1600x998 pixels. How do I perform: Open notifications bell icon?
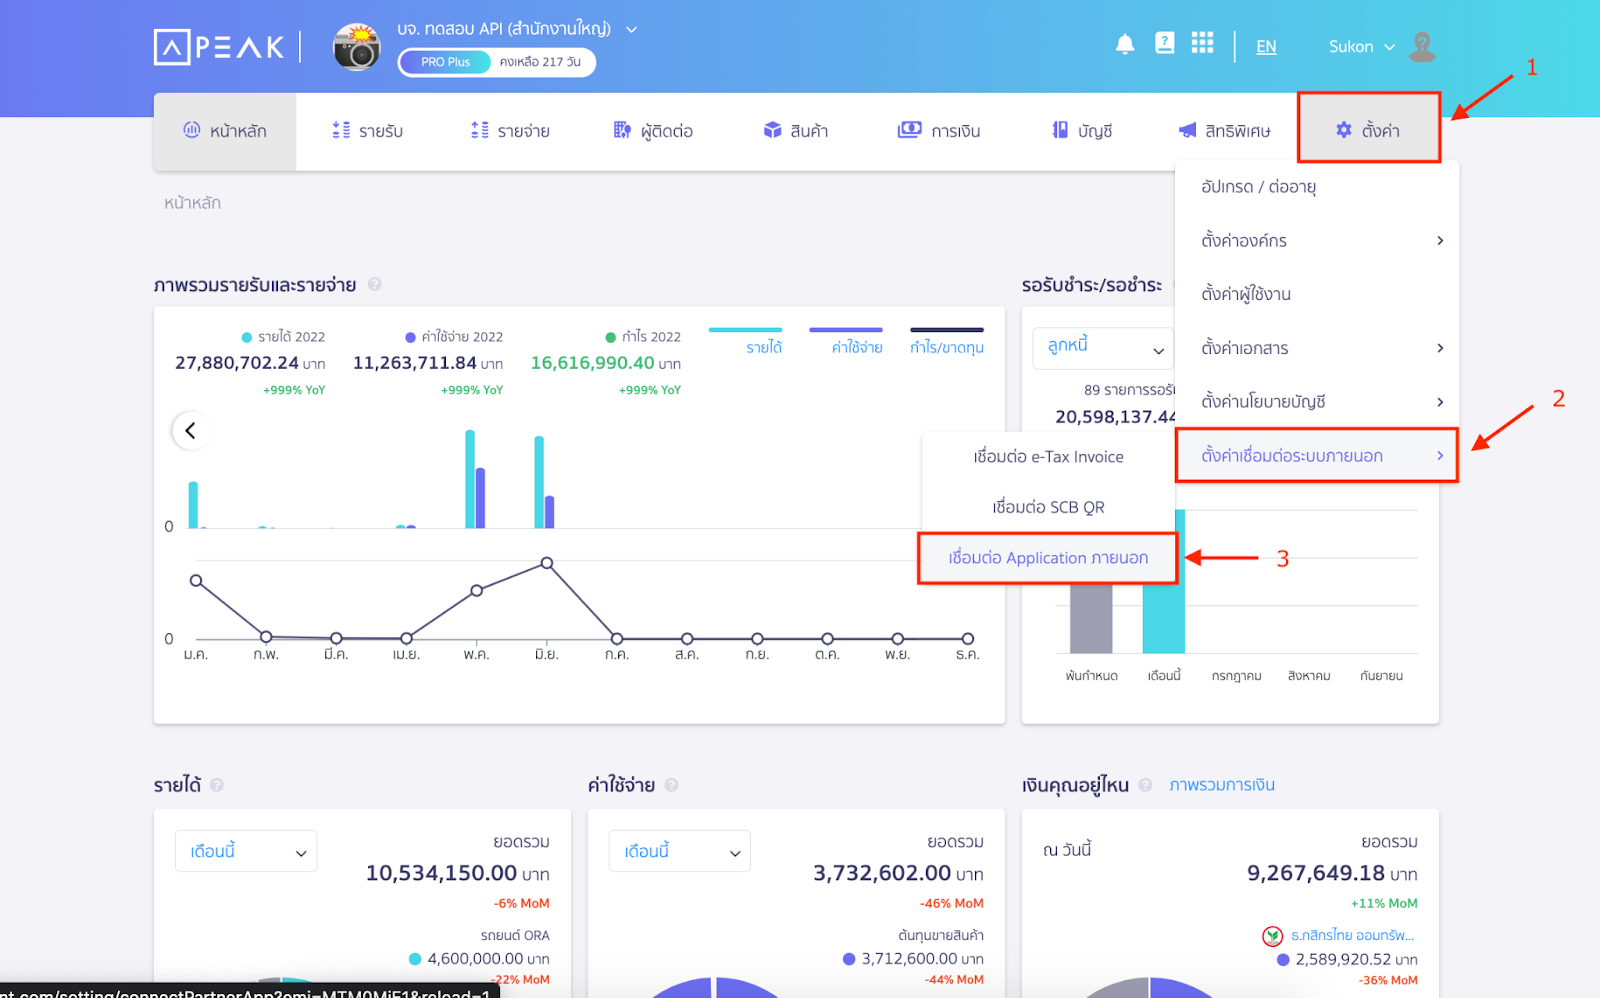(1125, 44)
